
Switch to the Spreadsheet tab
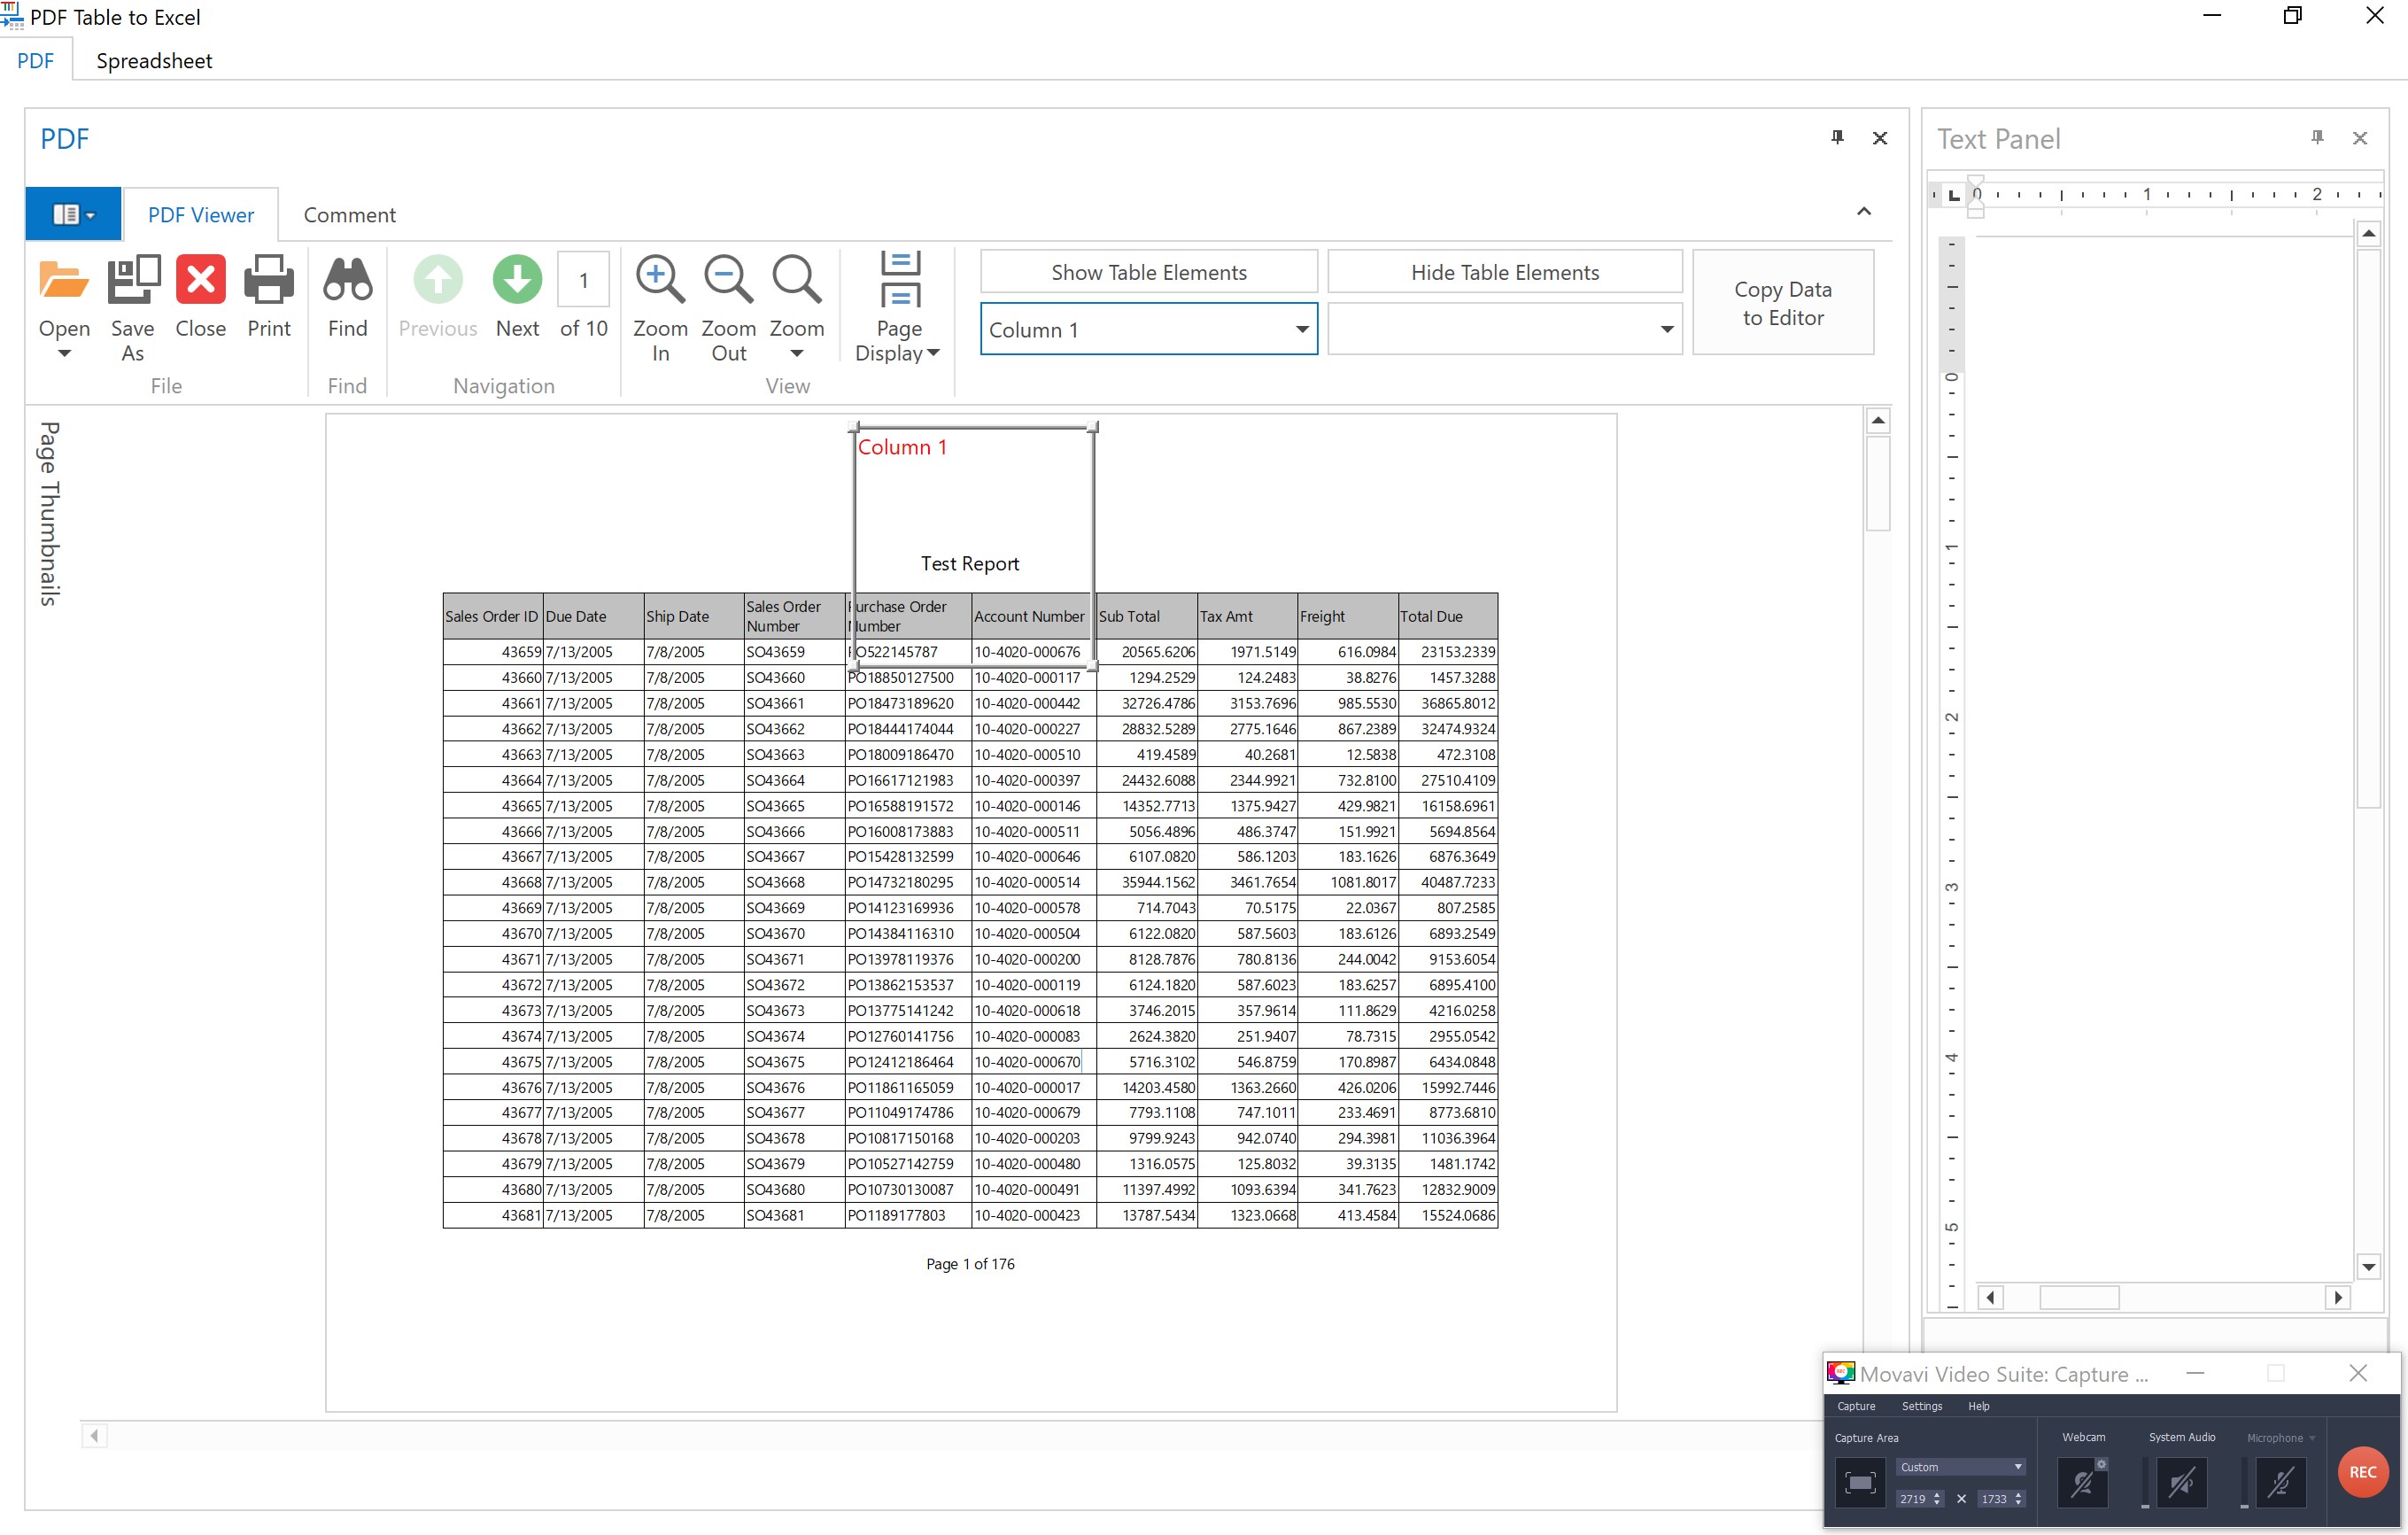(154, 61)
